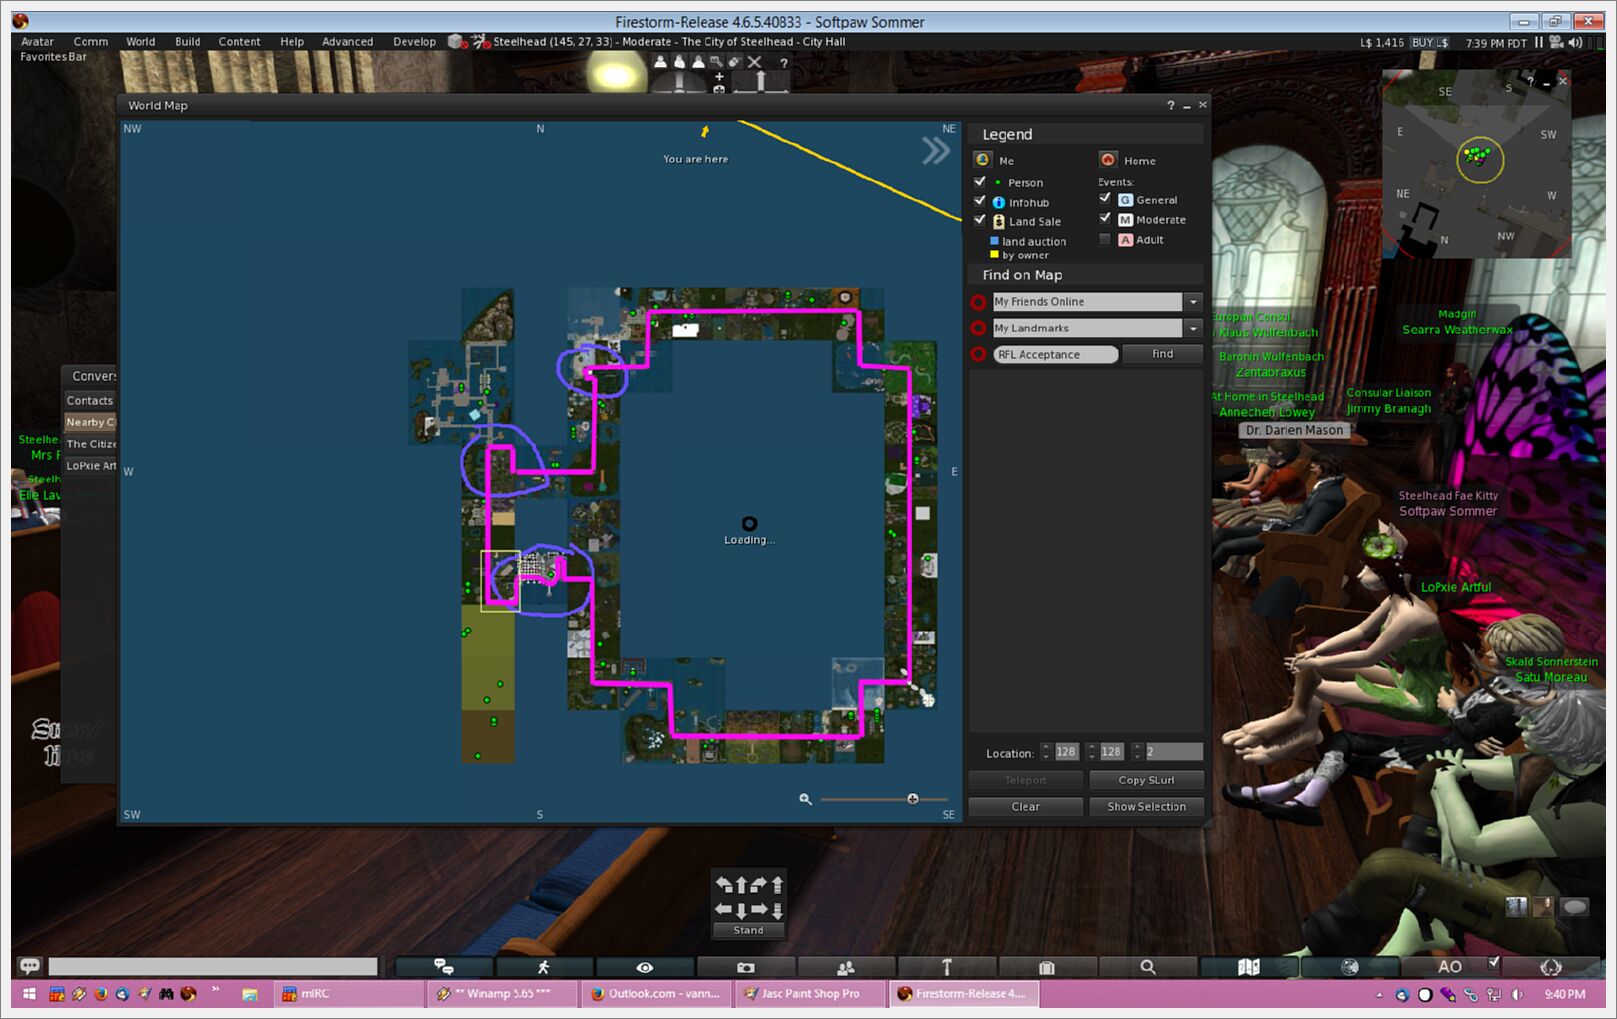Open the Build menu
Screen dimensions: 1617x1019
(x=187, y=42)
